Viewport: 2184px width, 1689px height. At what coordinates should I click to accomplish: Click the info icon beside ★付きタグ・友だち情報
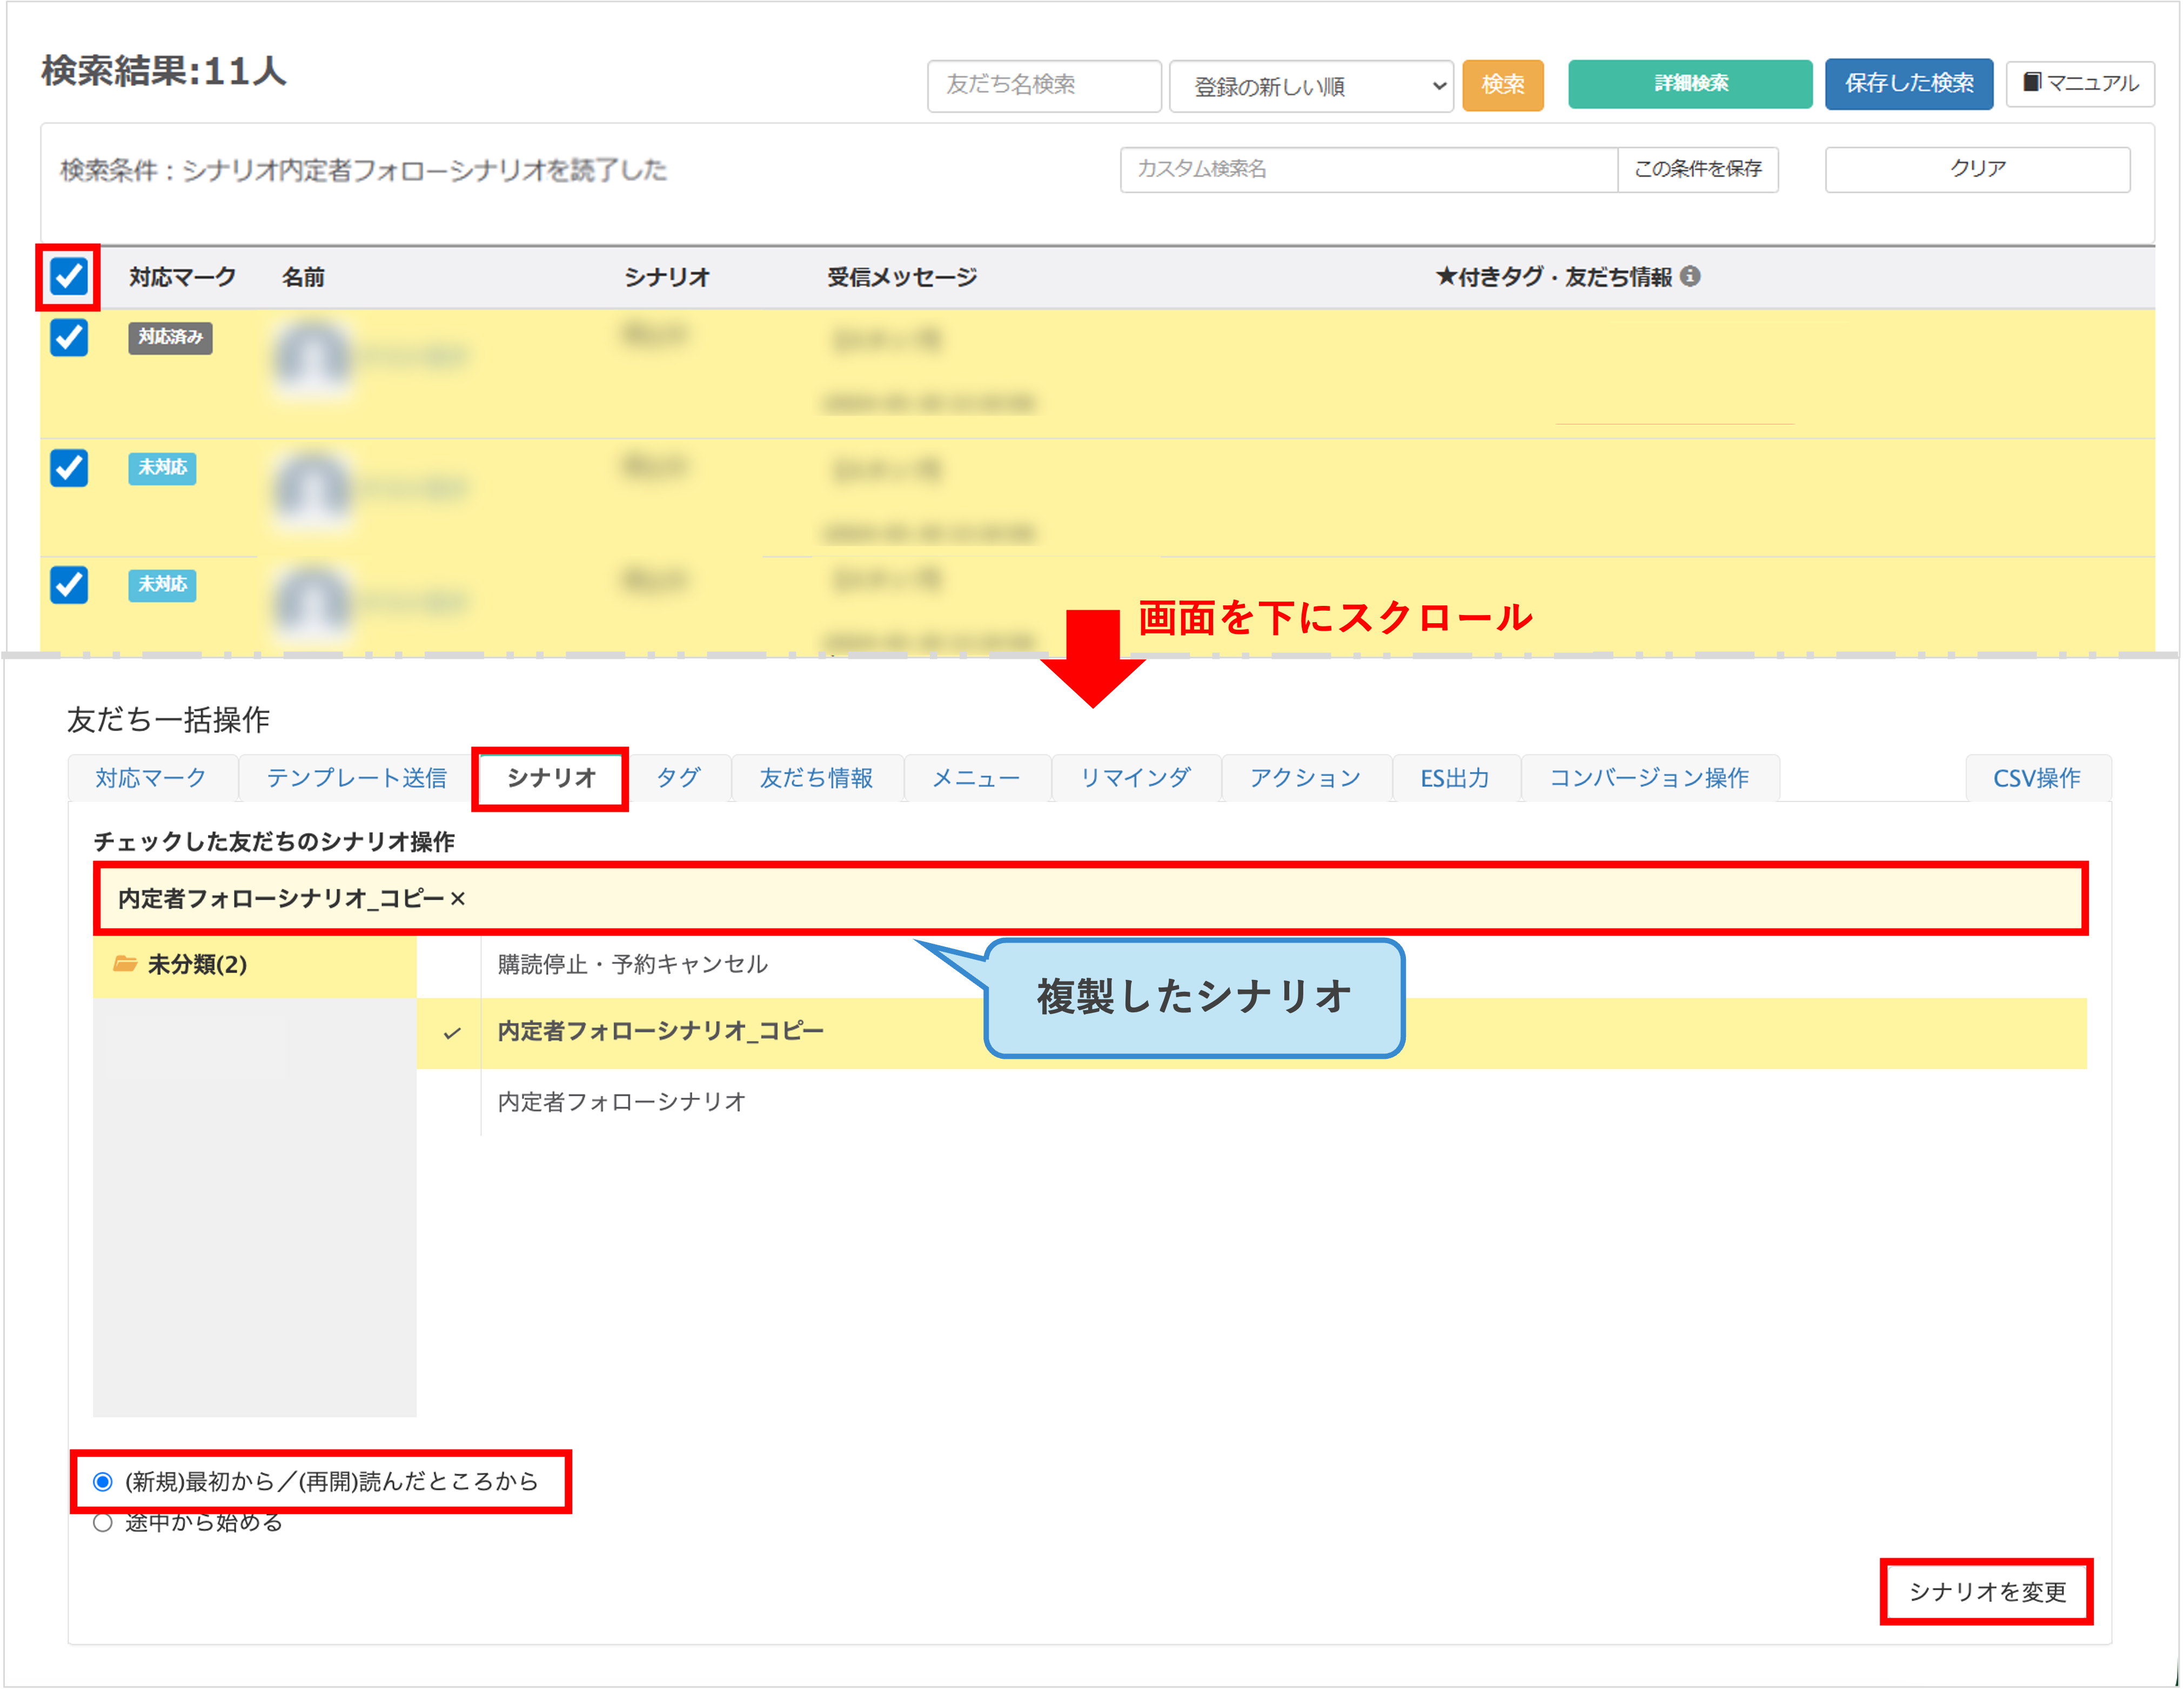click(x=1690, y=276)
